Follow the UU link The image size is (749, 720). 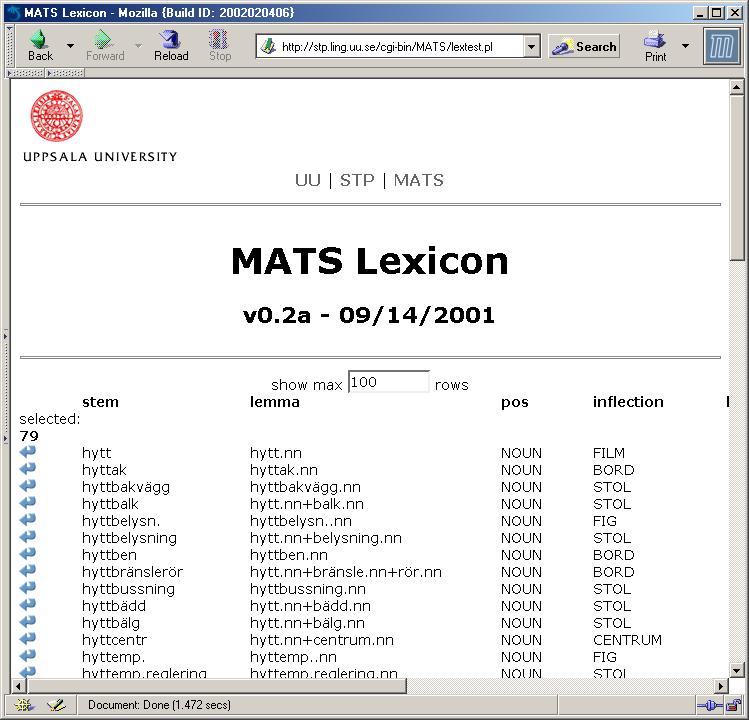point(308,180)
